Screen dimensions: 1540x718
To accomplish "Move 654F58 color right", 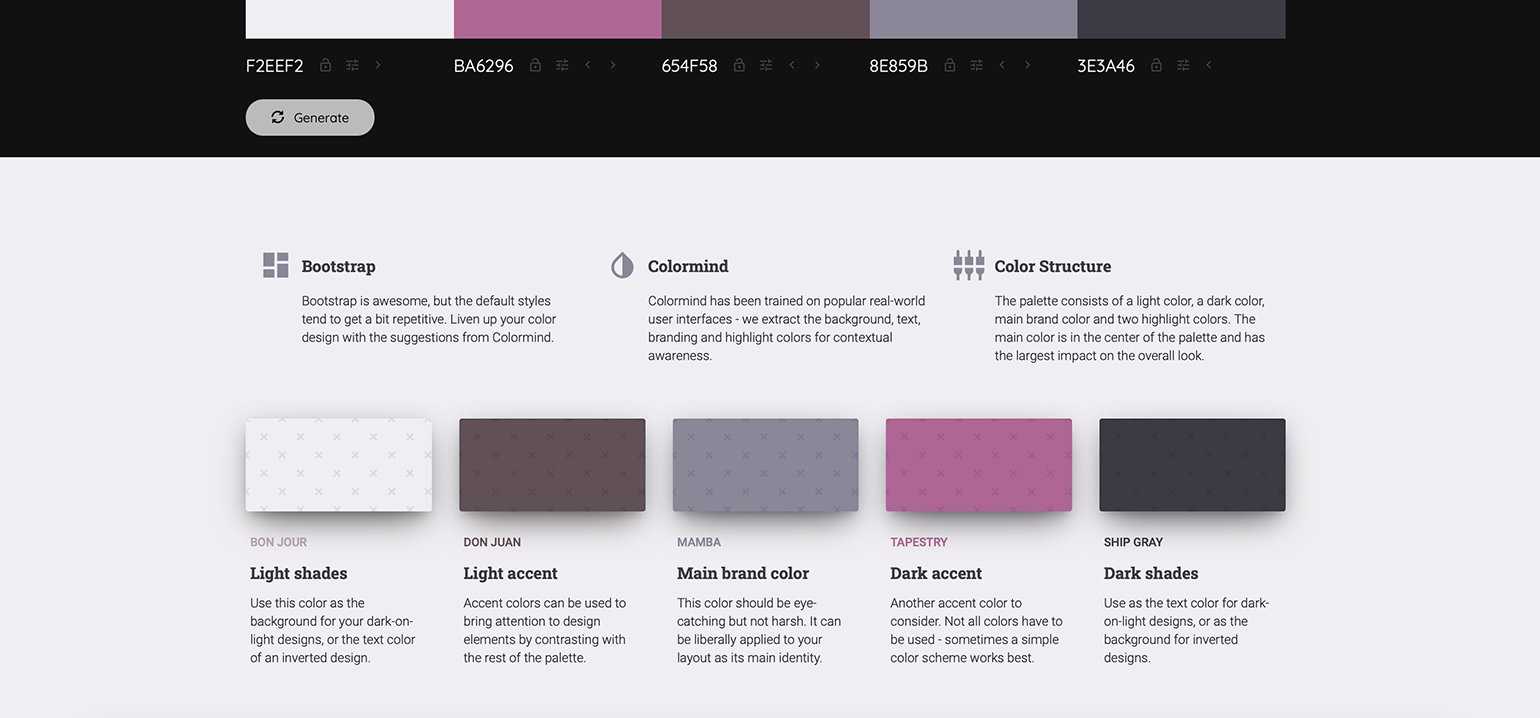I will pyautogui.click(x=817, y=65).
